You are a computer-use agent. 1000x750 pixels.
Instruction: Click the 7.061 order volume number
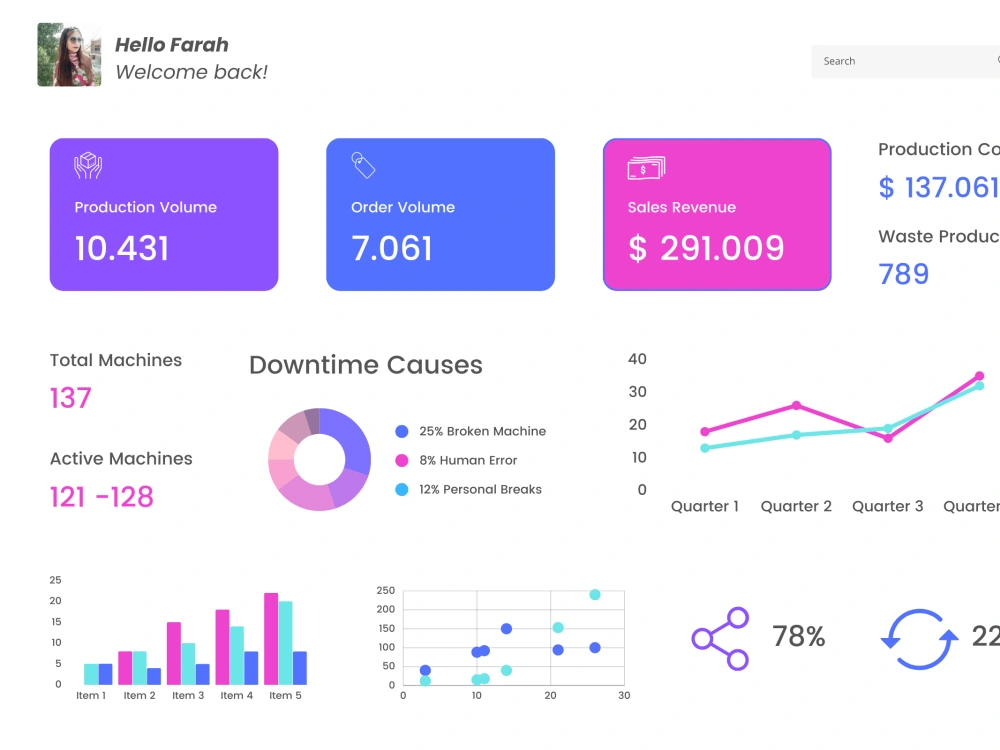coord(392,248)
